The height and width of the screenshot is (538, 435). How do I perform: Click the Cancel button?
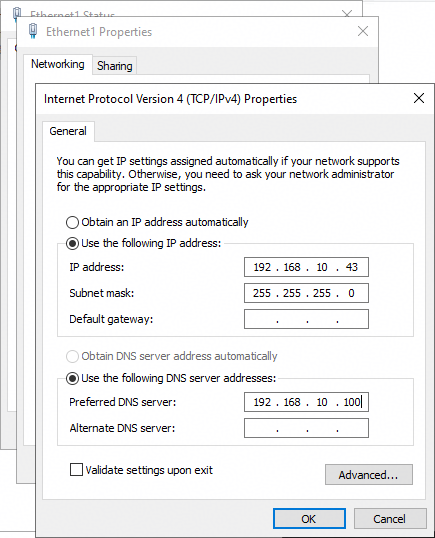pos(390,519)
